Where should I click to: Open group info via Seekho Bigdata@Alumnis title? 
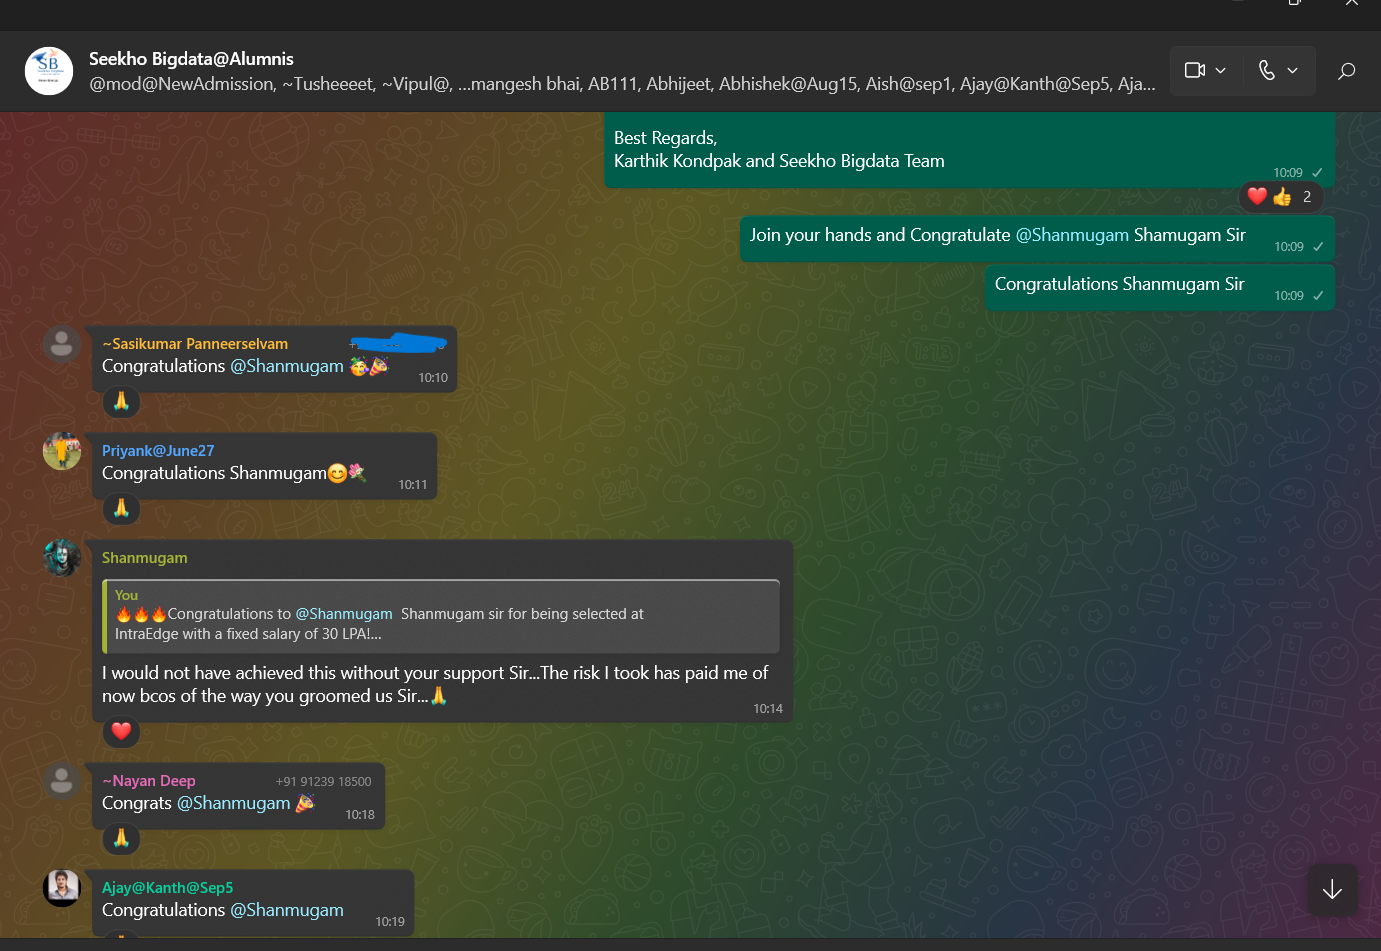(191, 59)
